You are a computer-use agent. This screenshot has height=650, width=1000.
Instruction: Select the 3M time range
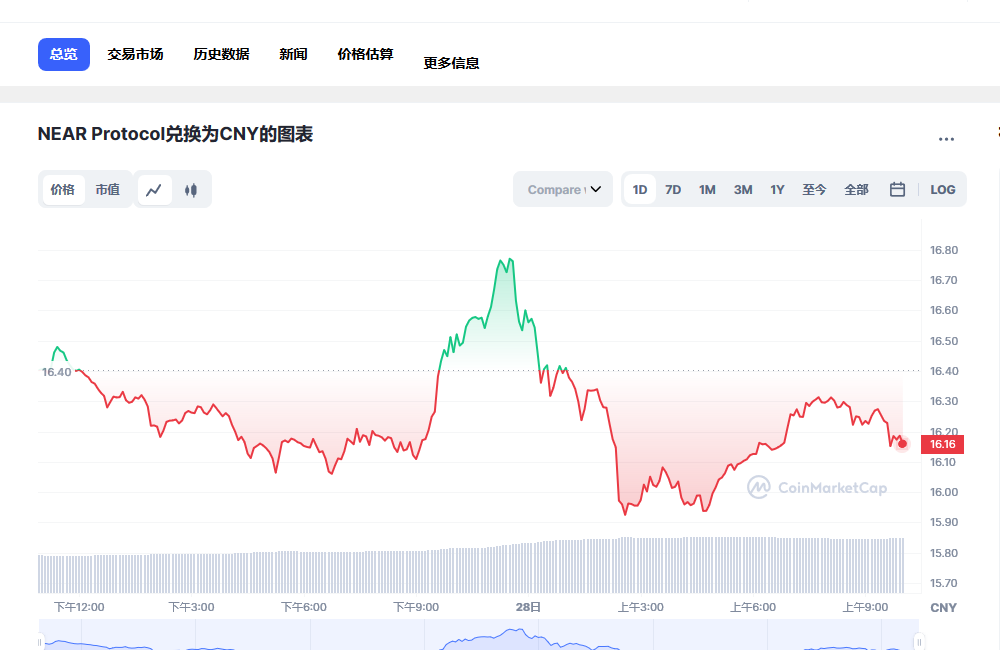click(743, 189)
